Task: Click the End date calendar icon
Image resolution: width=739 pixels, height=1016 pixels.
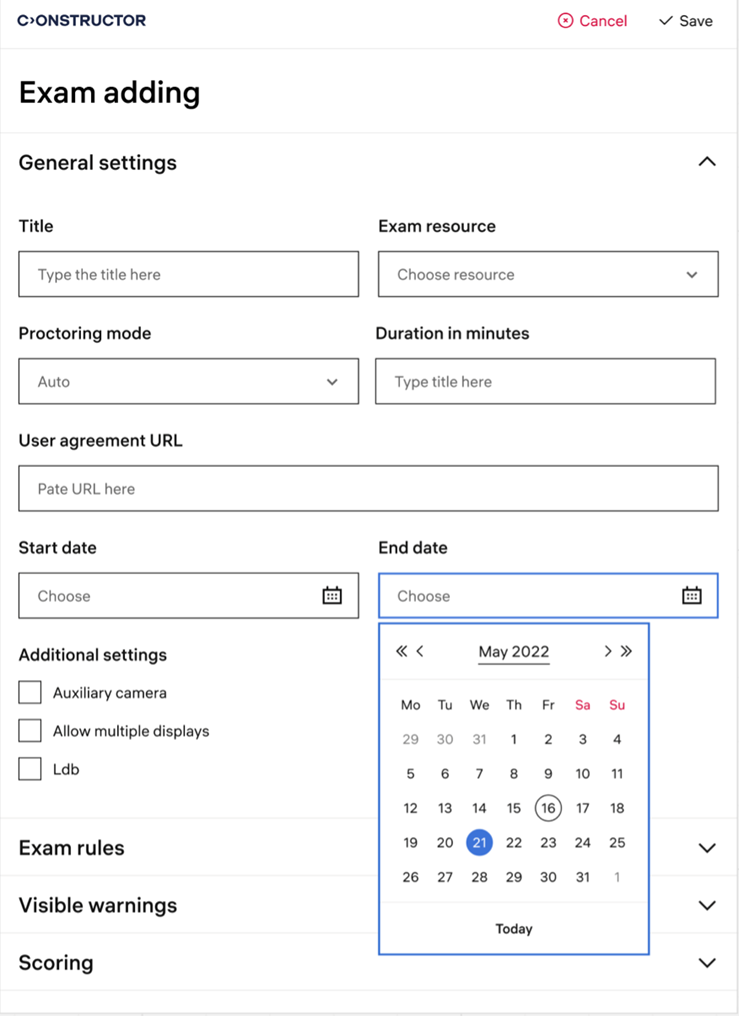Action: point(691,596)
